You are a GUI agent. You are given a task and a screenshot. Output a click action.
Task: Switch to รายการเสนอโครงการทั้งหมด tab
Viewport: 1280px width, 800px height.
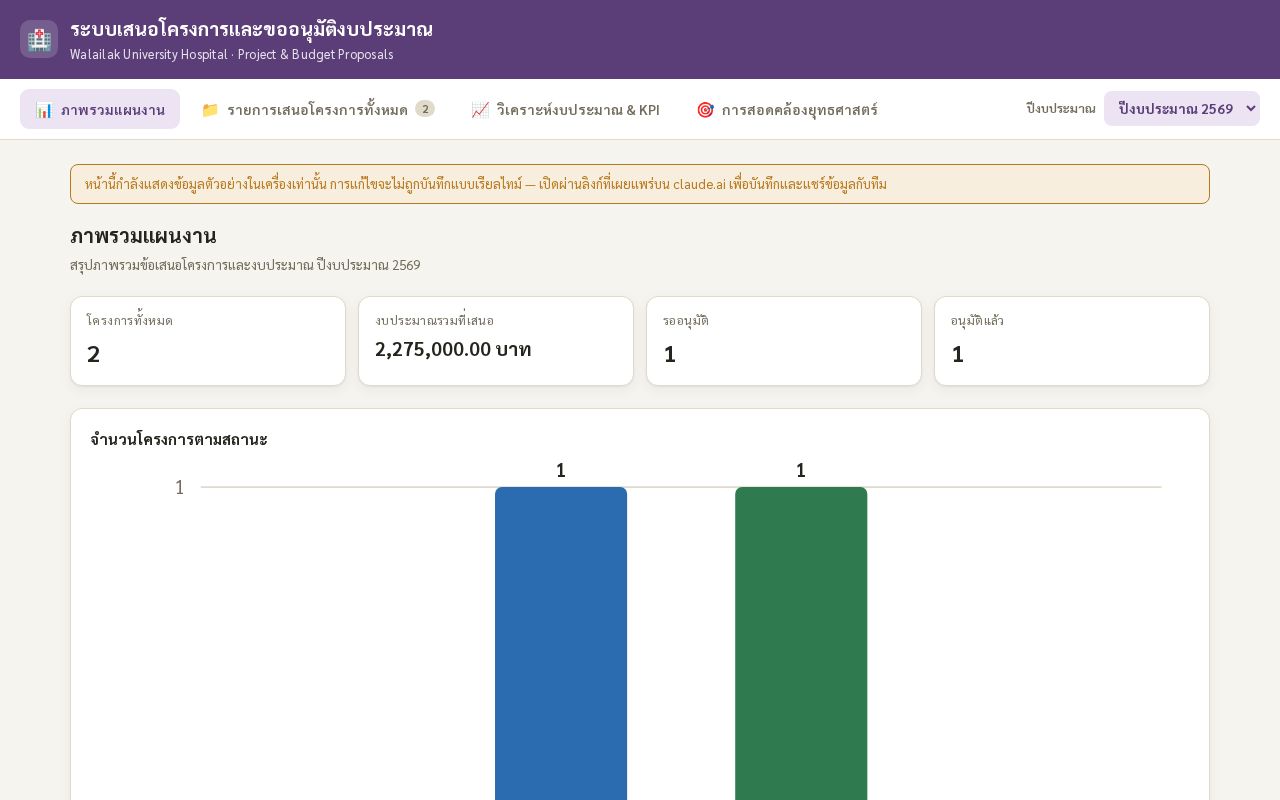[x=318, y=109]
